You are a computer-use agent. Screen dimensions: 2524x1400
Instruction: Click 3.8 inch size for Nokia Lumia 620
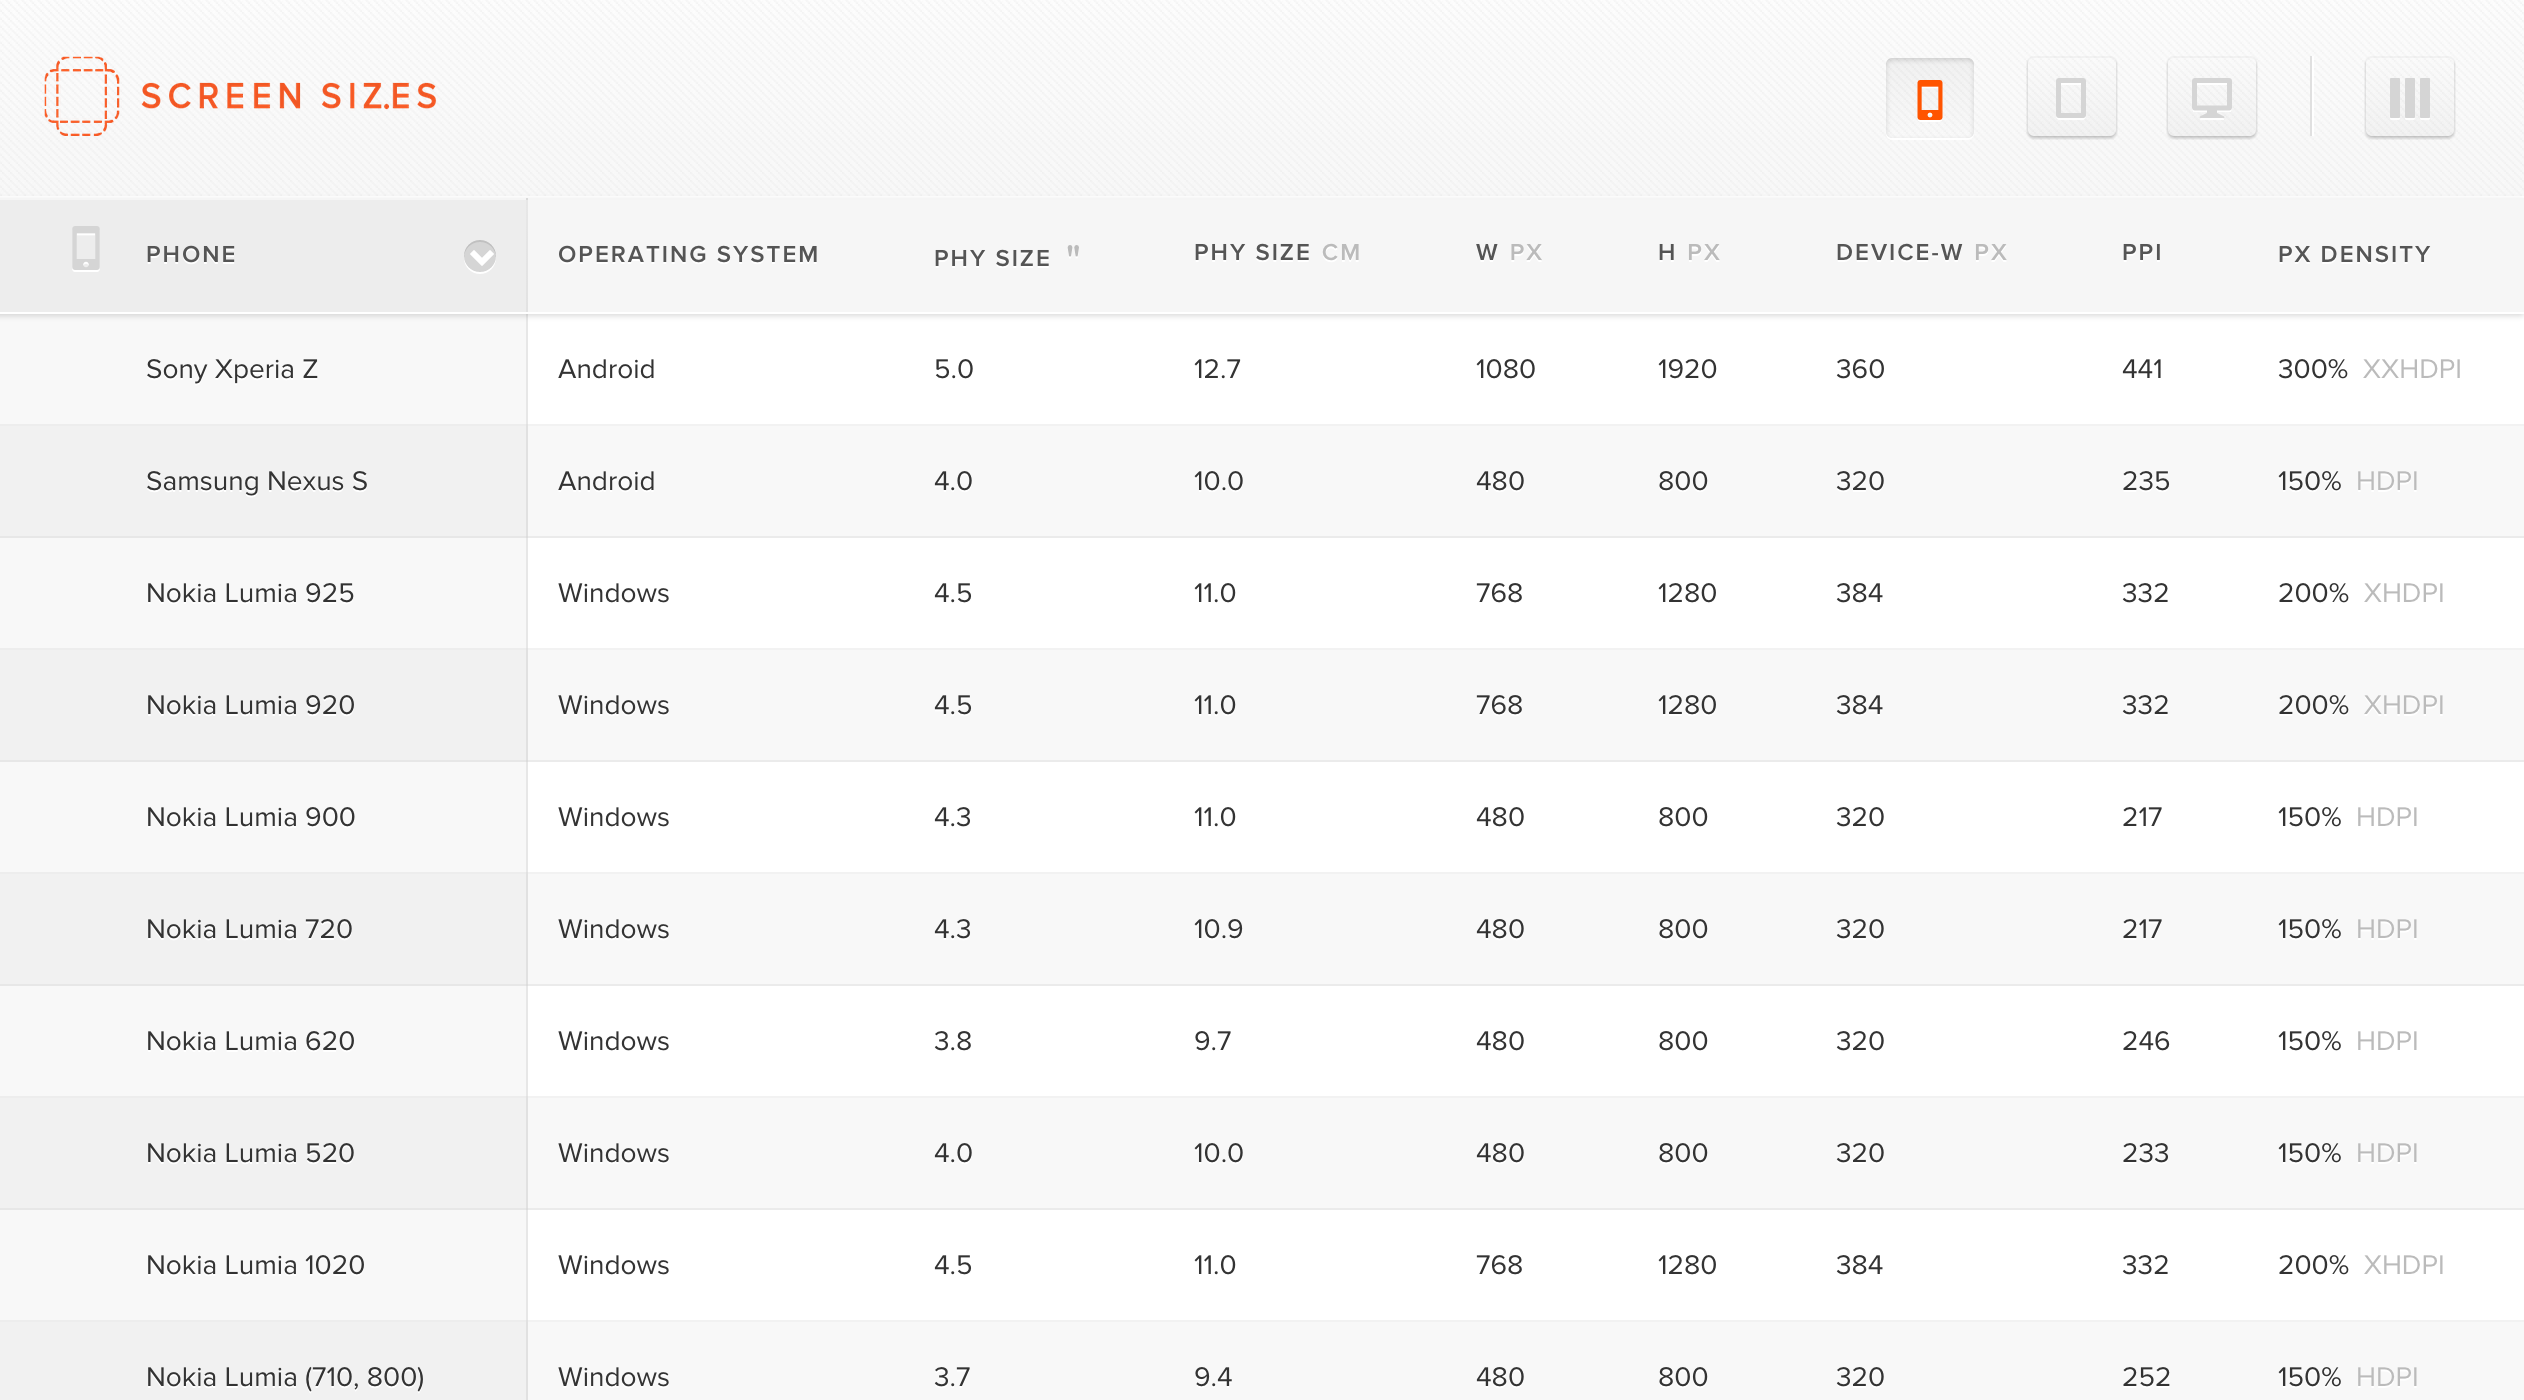point(952,1041)
